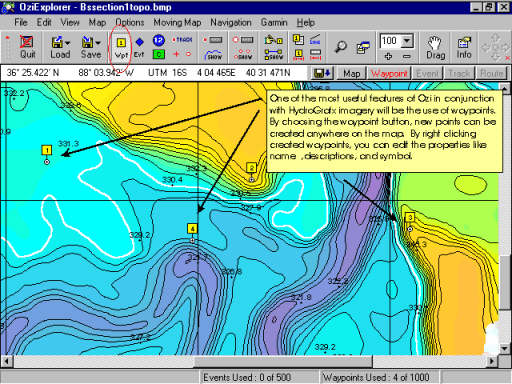512x384 pixels.
Task: Select the Evt event marker tool
Action: [x=139, y=48]
